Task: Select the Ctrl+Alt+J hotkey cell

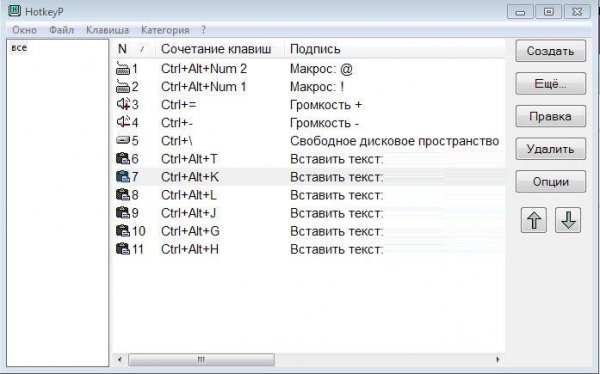Action: point(188,213)
